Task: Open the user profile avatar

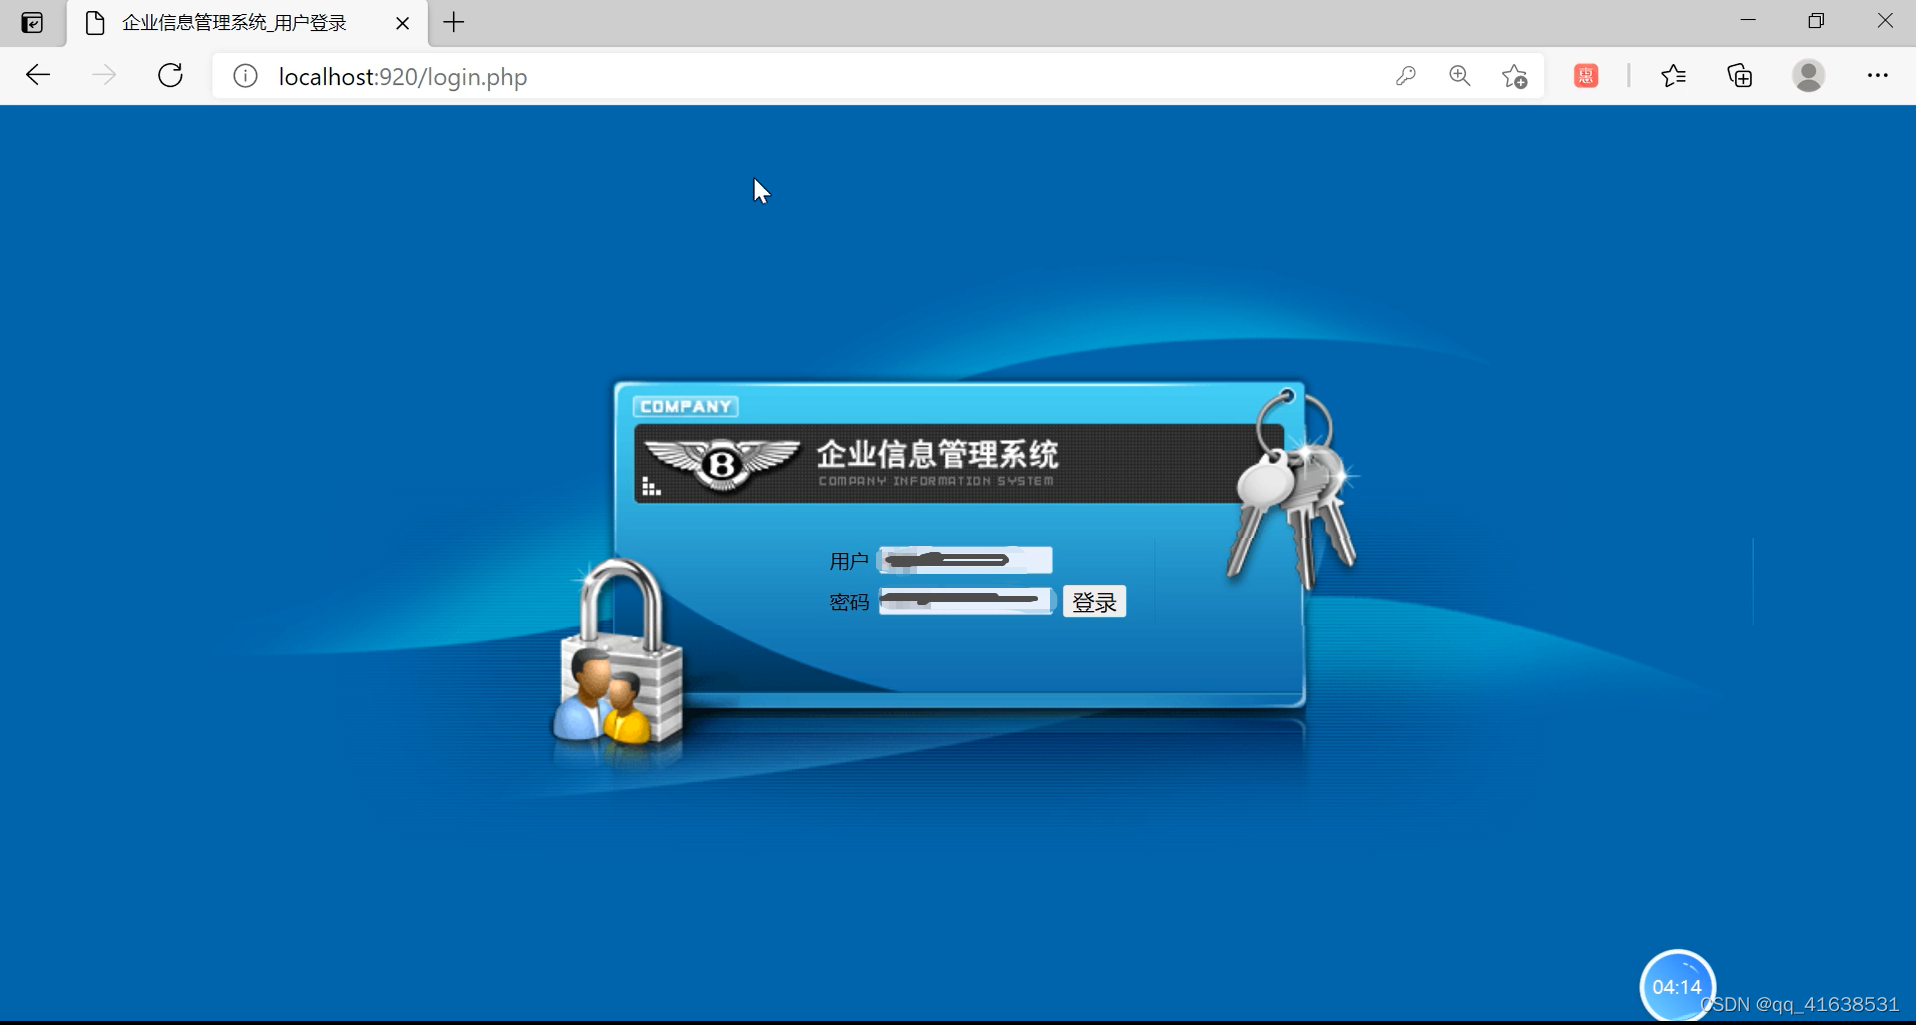Action: [1808, 76]
